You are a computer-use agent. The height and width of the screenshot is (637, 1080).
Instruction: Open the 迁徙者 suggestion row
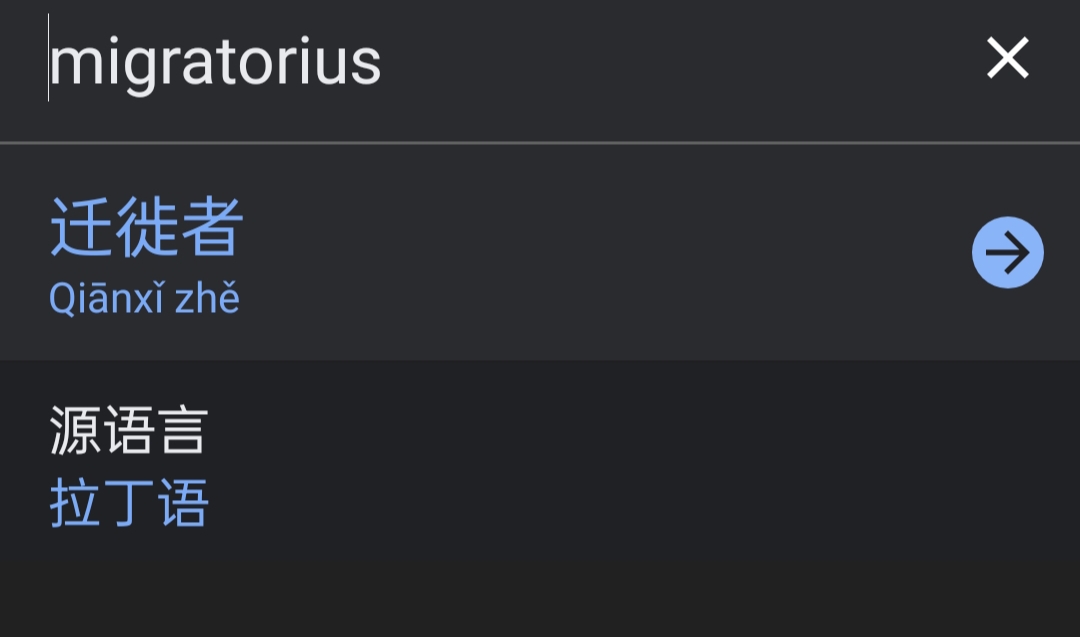click(480, 253)
